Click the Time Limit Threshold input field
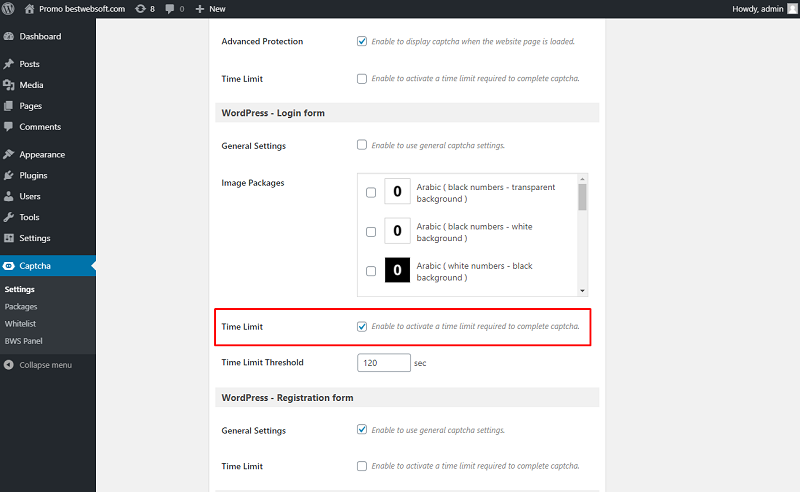 pos(384,362)
